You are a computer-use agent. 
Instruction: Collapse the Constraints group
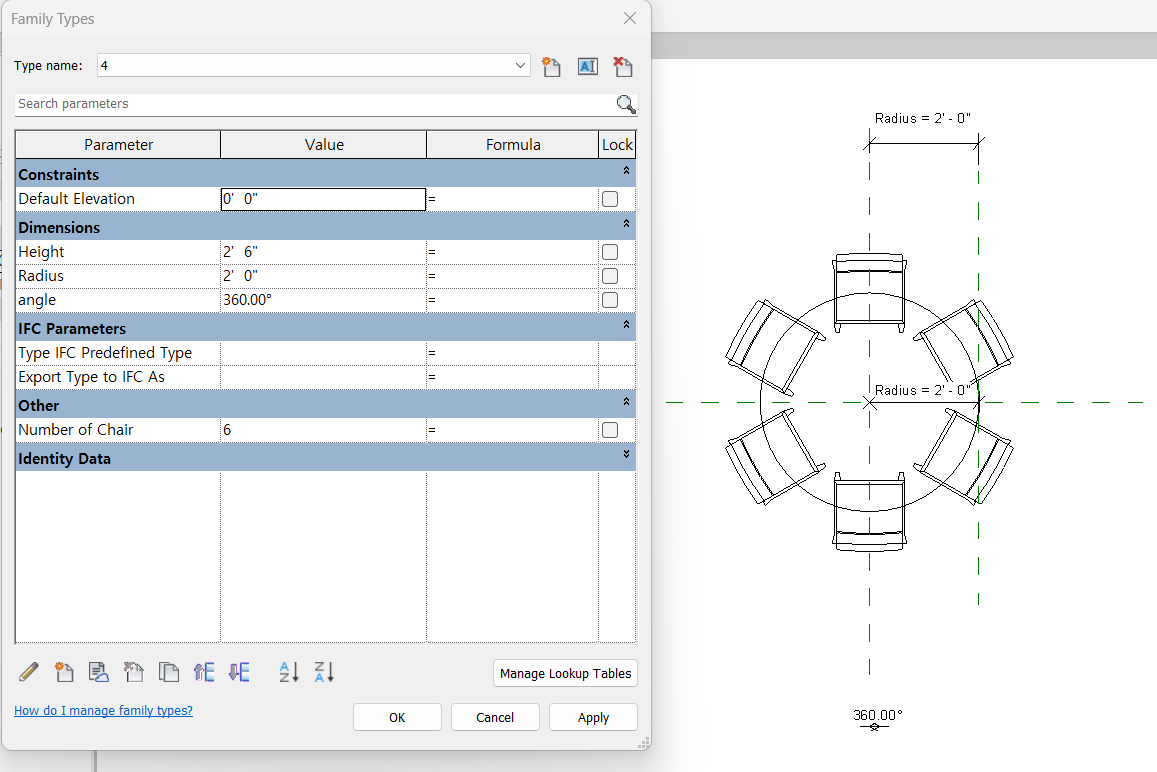click(x=626, y=170)
